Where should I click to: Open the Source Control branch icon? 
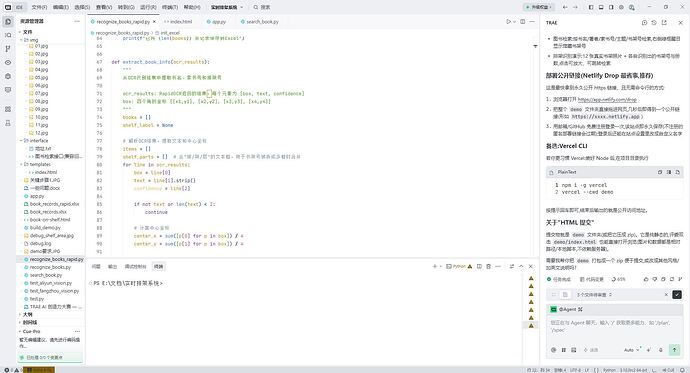click(x=8, y=49)
